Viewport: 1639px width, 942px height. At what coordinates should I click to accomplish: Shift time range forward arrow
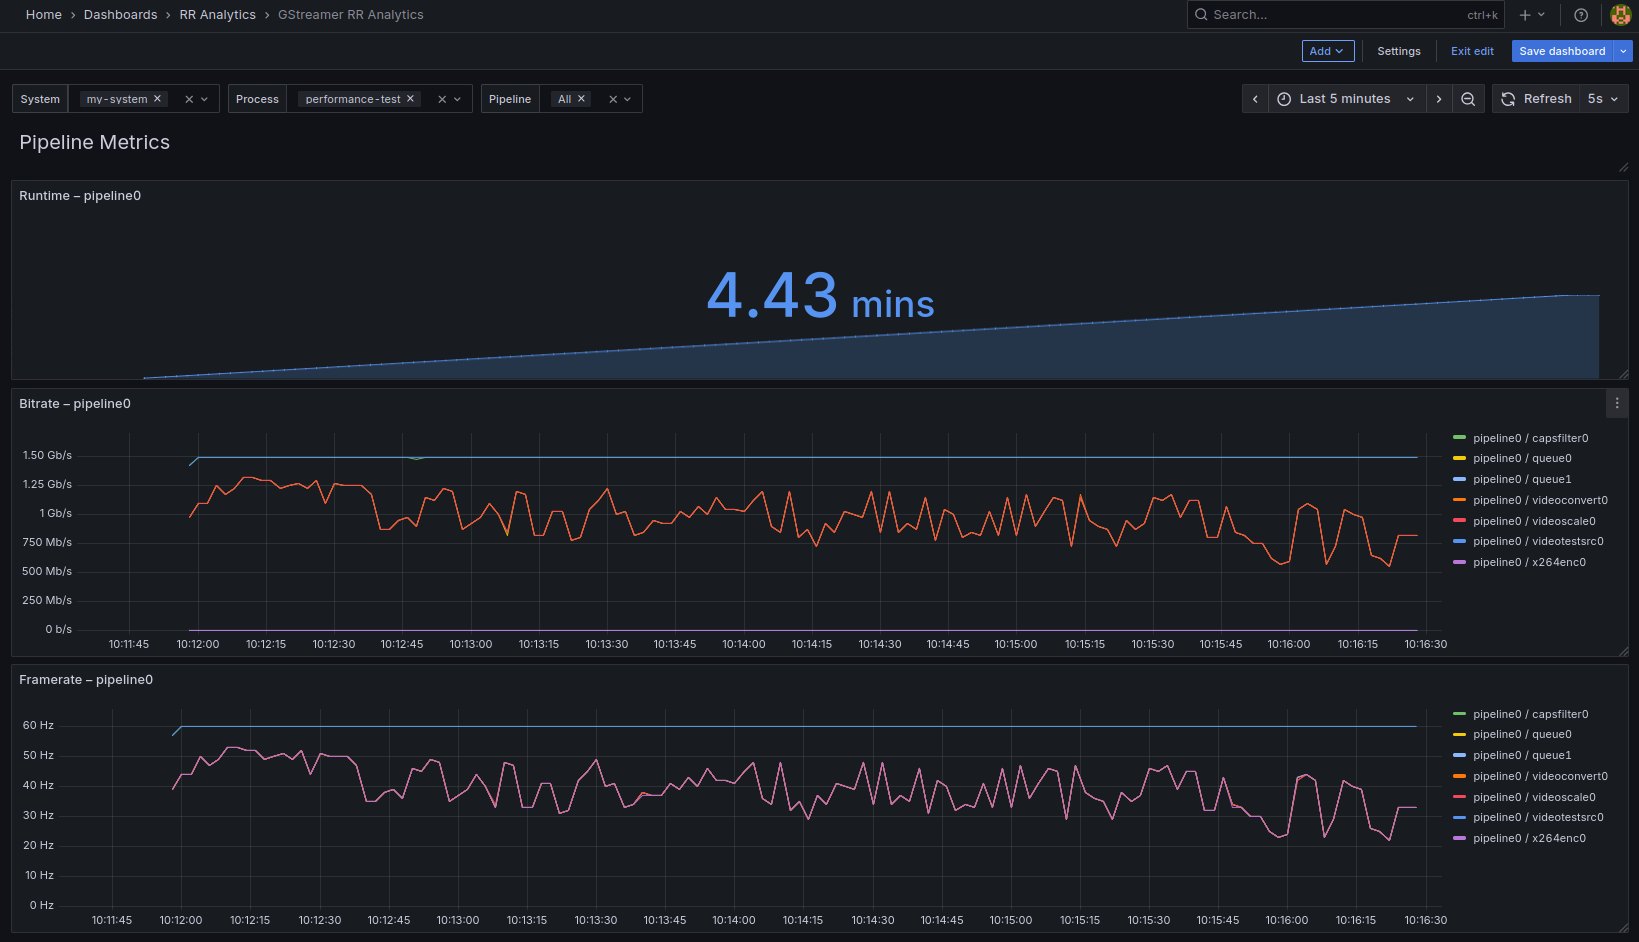[1439, 99]
